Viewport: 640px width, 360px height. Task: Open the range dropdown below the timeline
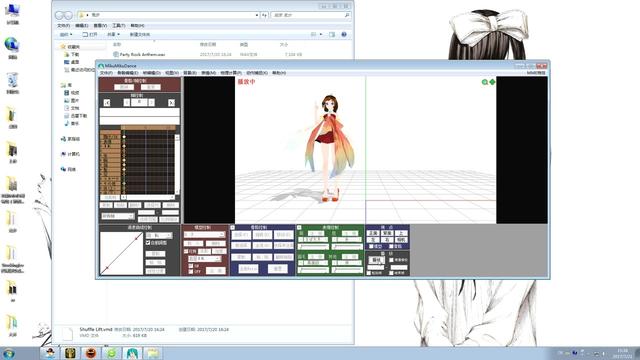point(118,216)
